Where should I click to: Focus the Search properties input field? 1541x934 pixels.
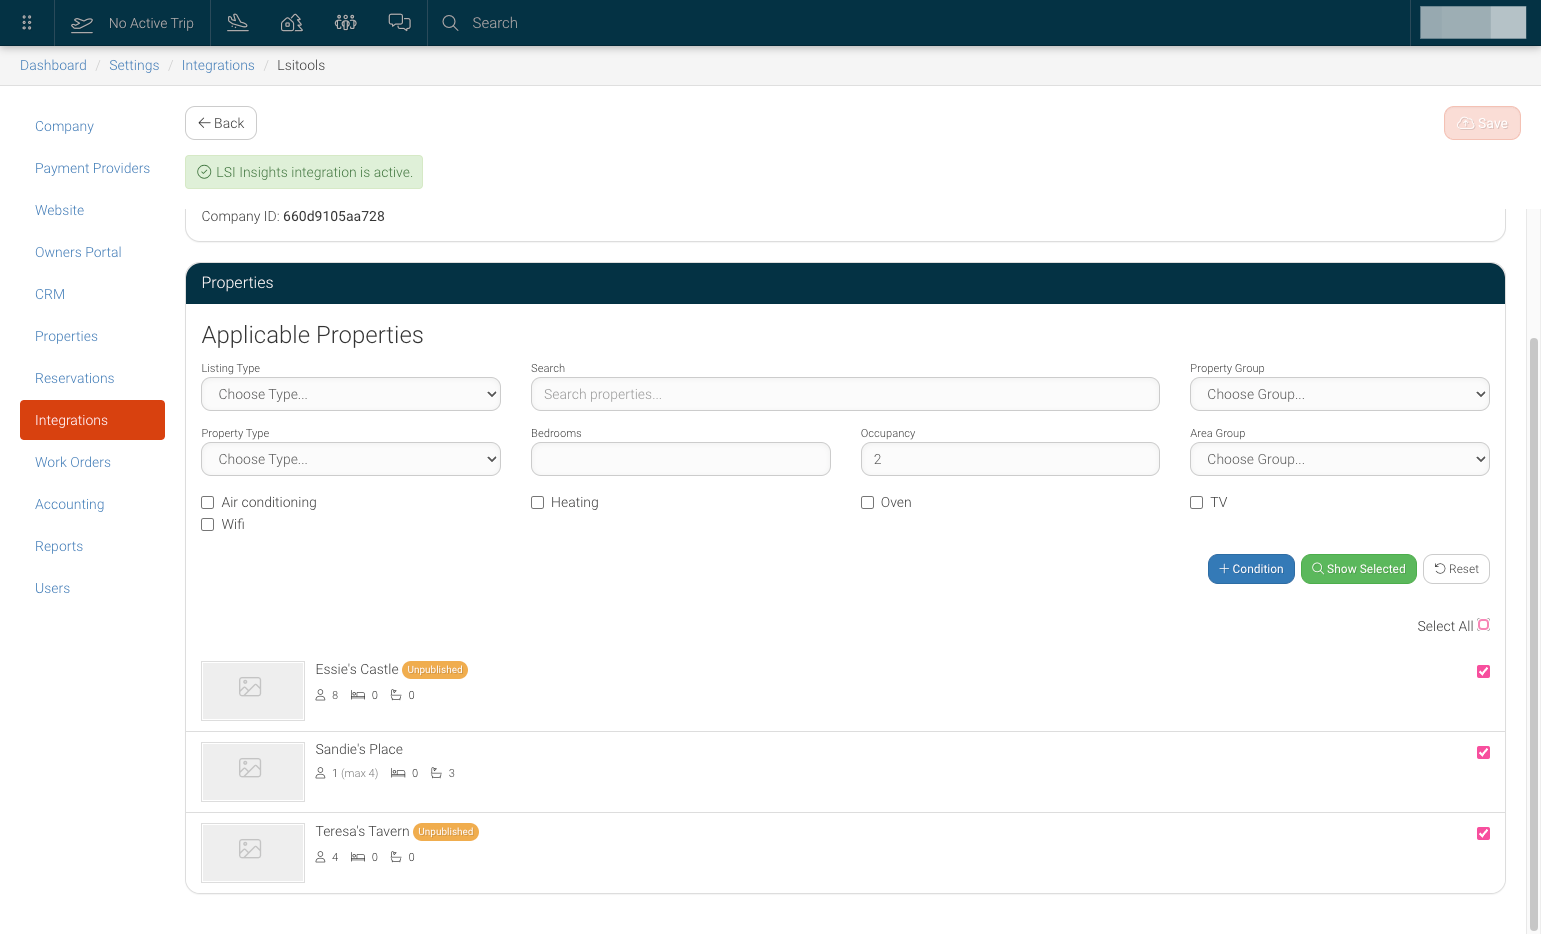845,394
